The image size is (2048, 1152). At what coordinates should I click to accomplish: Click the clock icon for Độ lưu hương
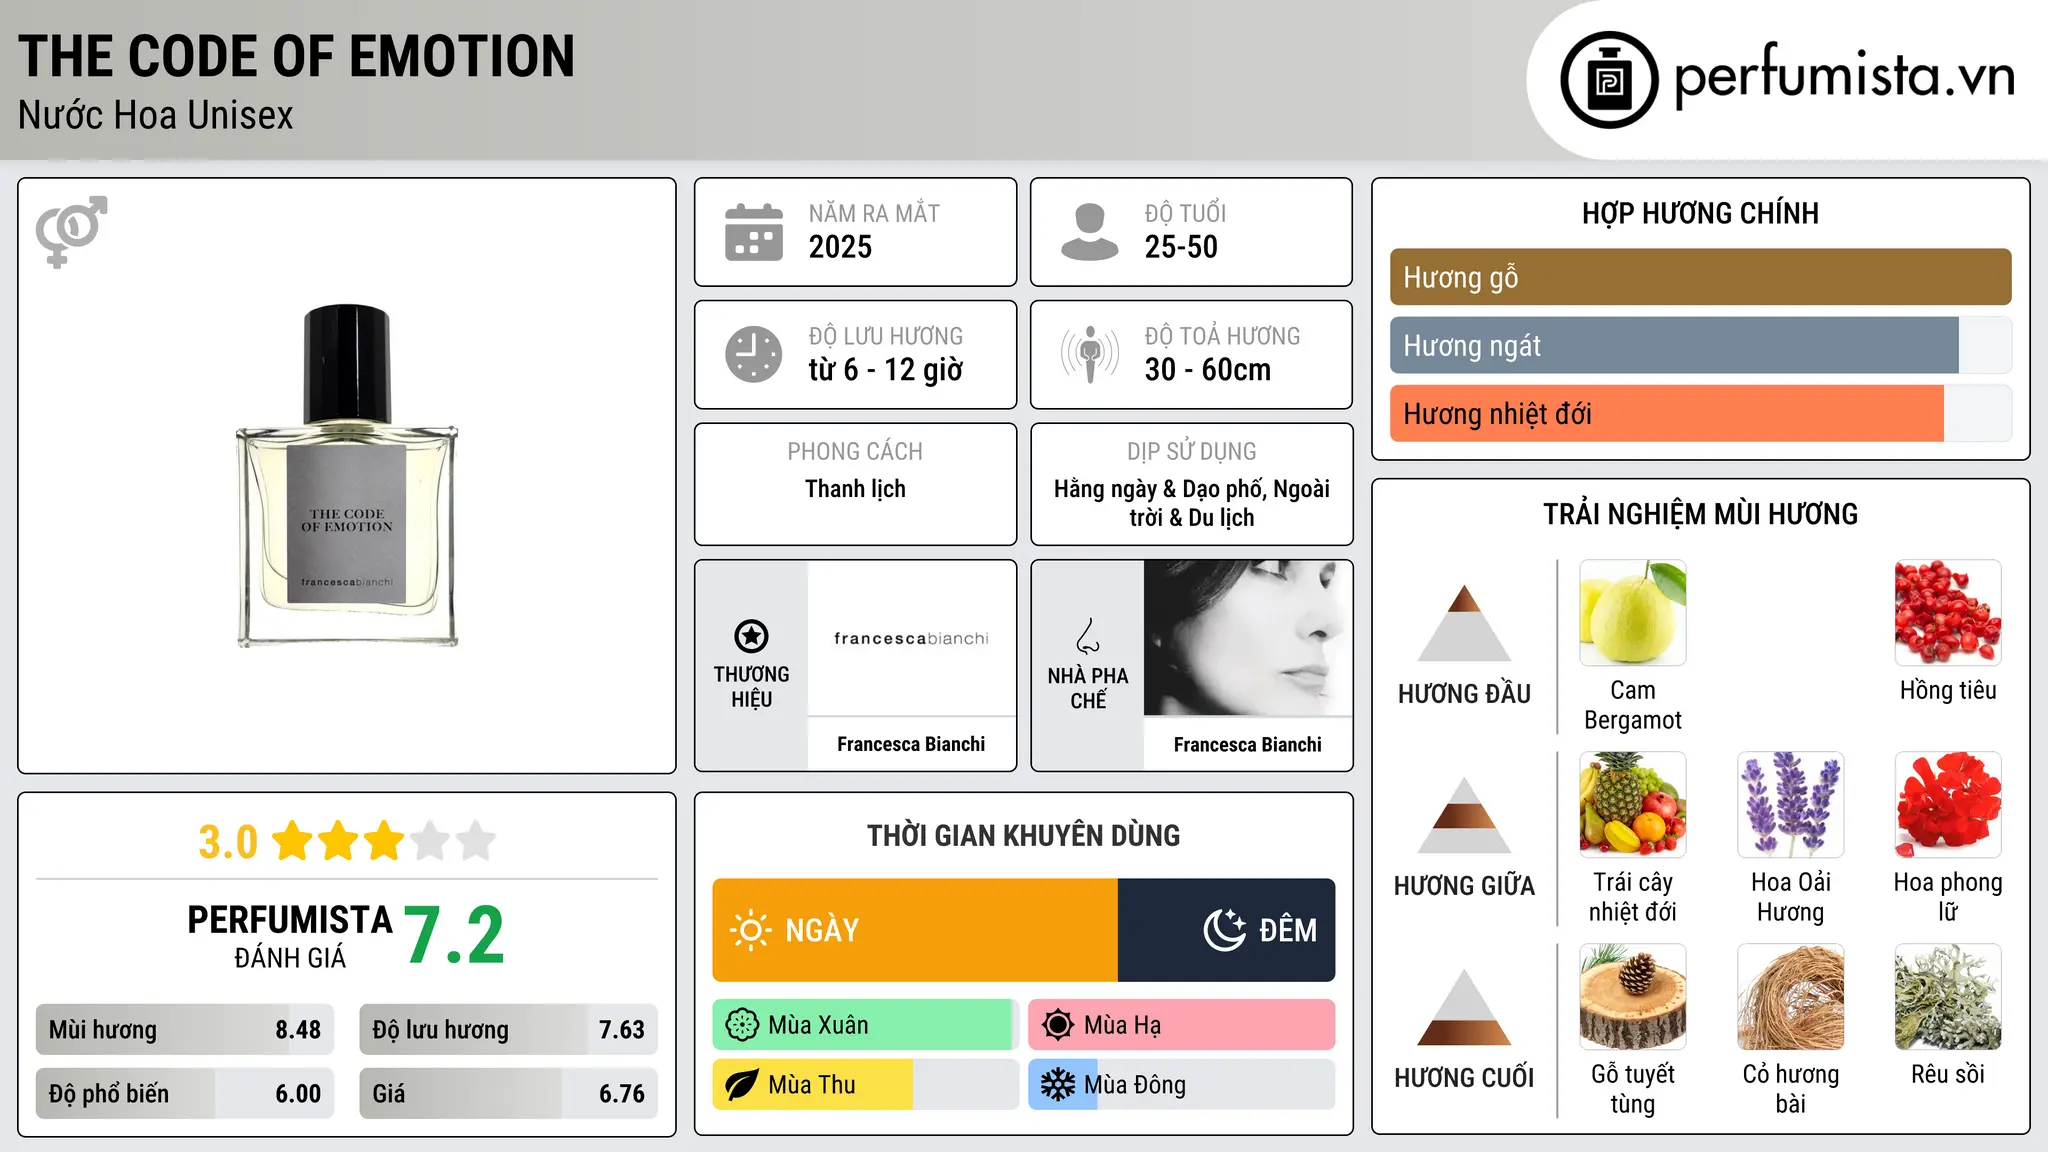(754, 354)
